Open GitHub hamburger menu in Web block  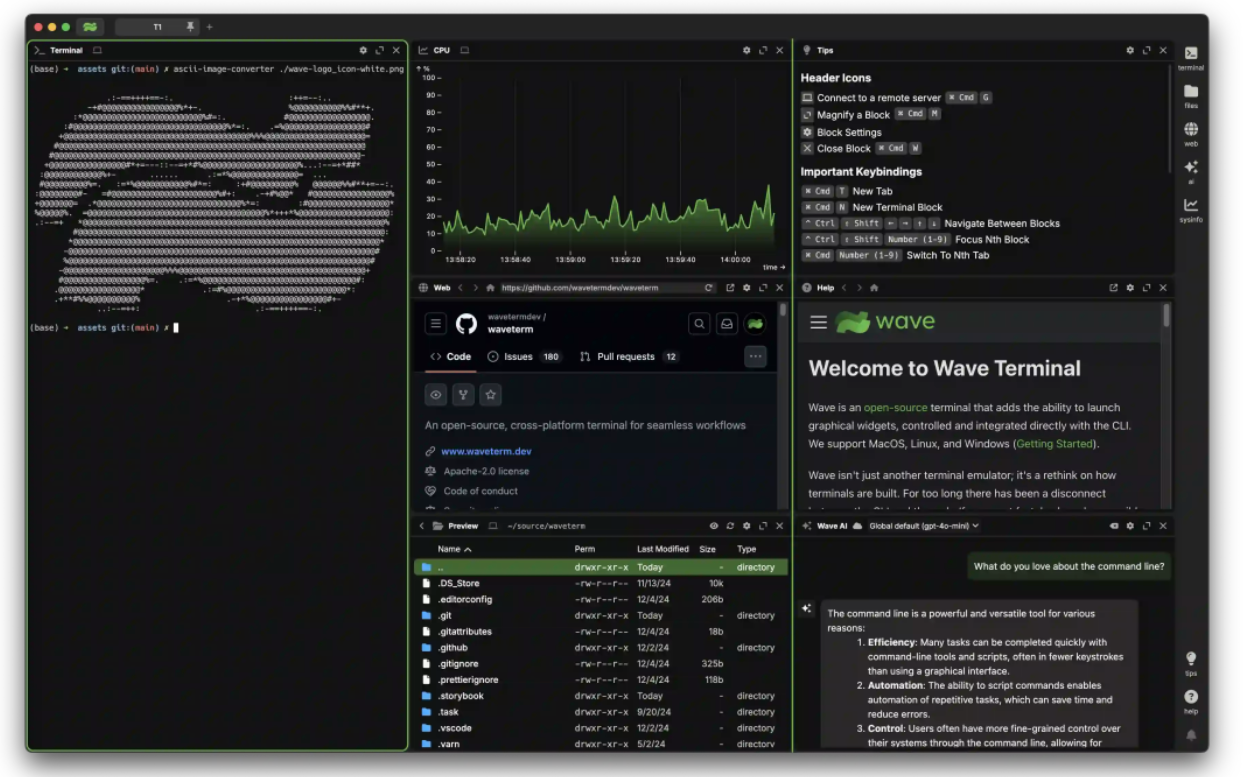(436, 324)
